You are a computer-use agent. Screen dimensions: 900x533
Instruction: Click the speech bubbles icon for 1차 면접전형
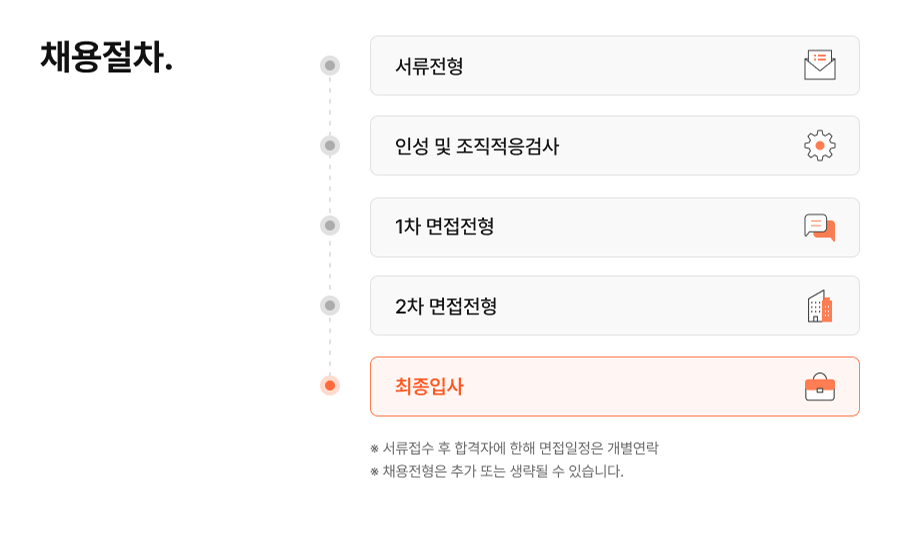[819, 227]
